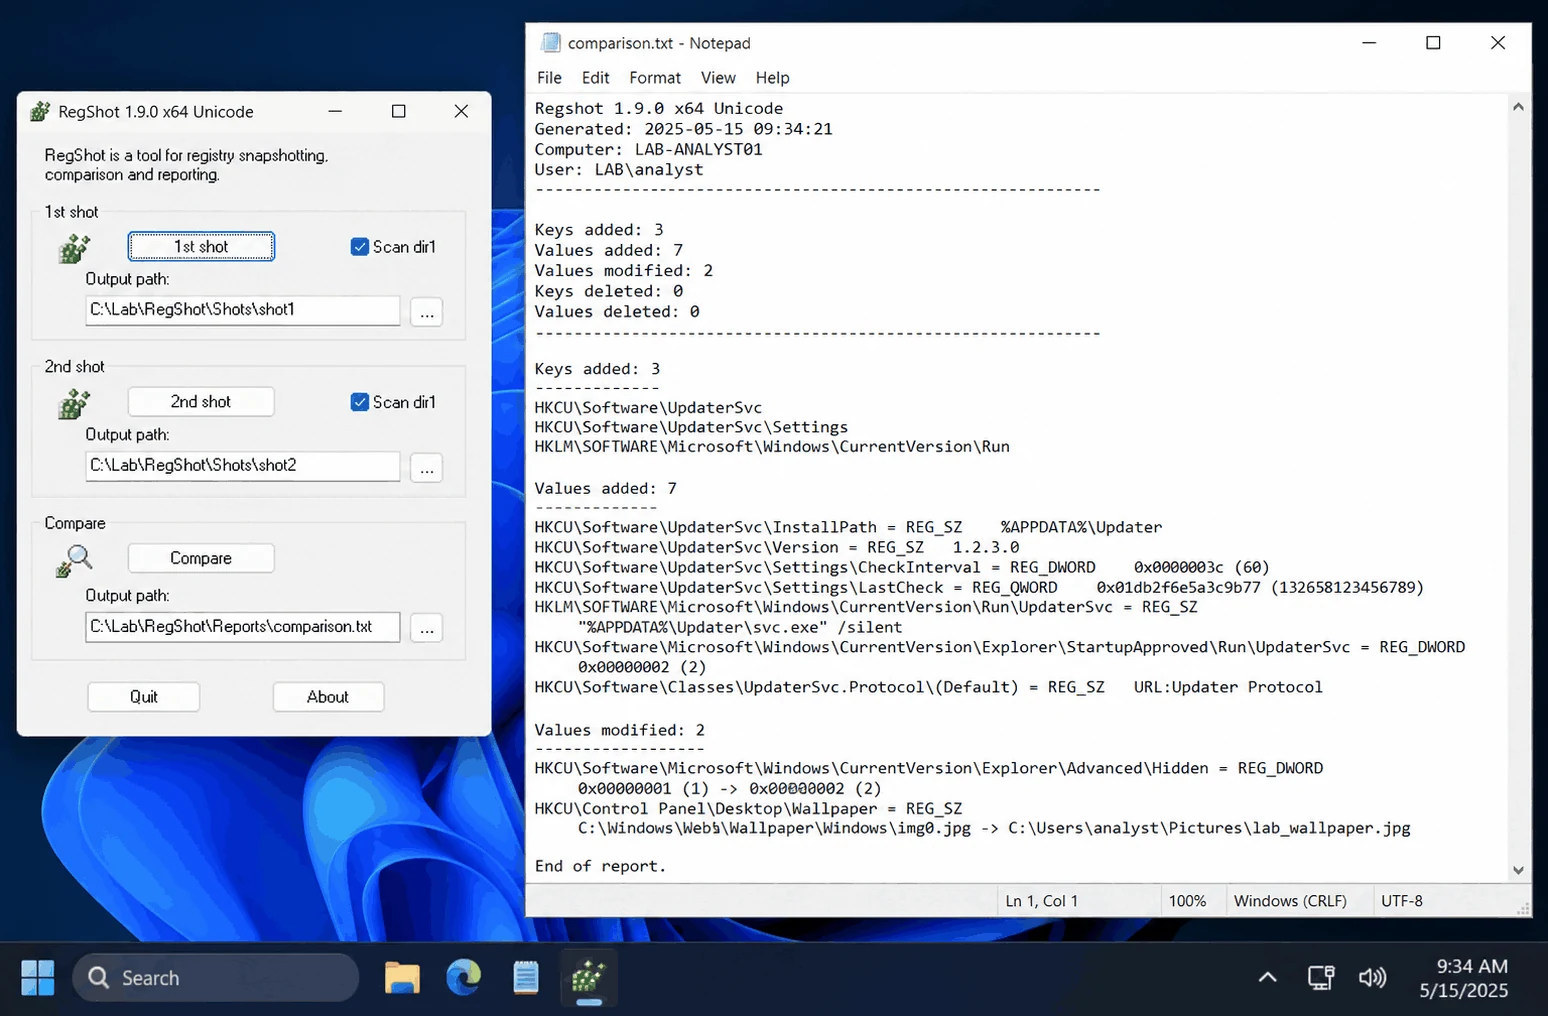Open the About dialog in RegShot
This screenshot has height=1016, width=1548.
[328, 697]
